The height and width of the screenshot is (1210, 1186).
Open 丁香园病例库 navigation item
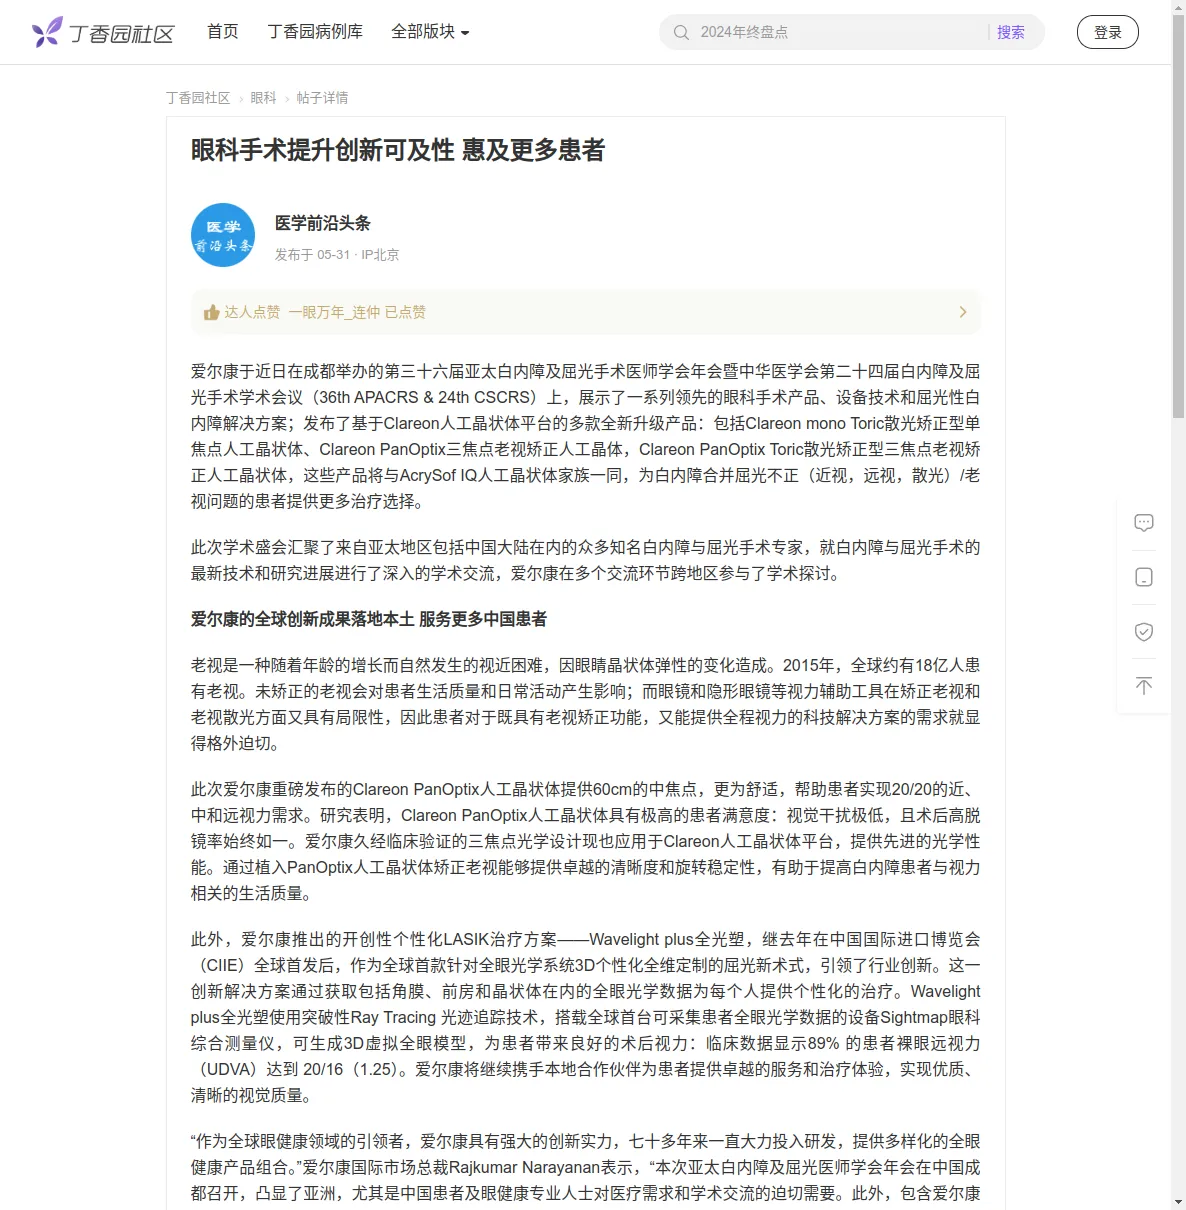(x=315, y=32)
